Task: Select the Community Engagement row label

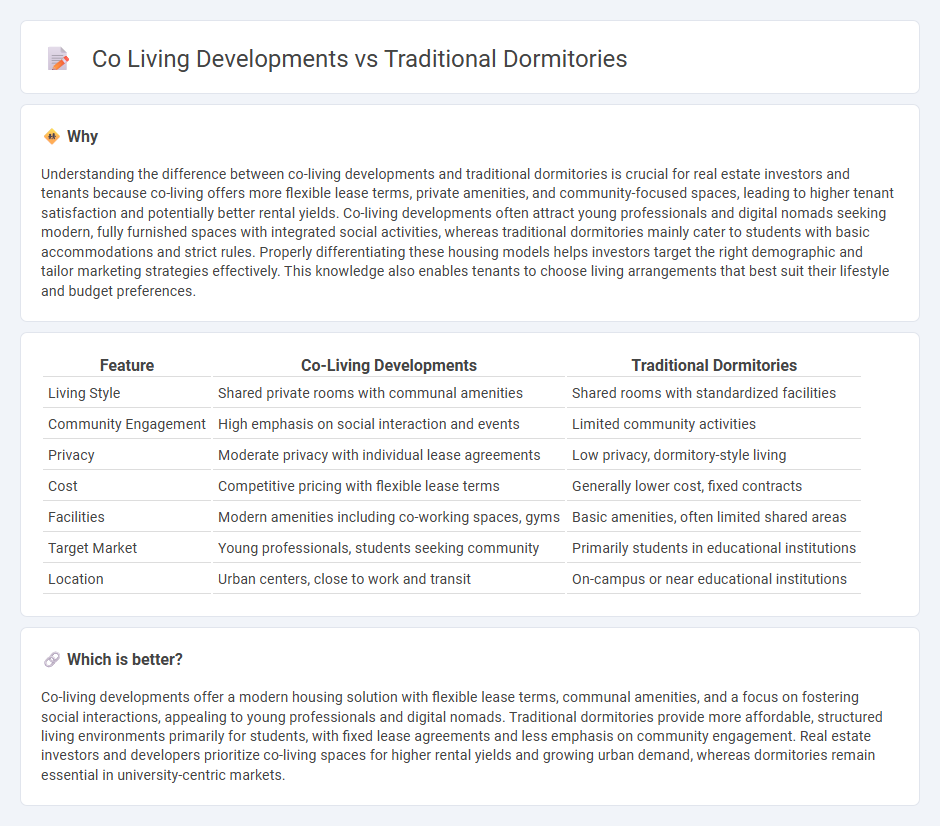Action: point(126,424)
